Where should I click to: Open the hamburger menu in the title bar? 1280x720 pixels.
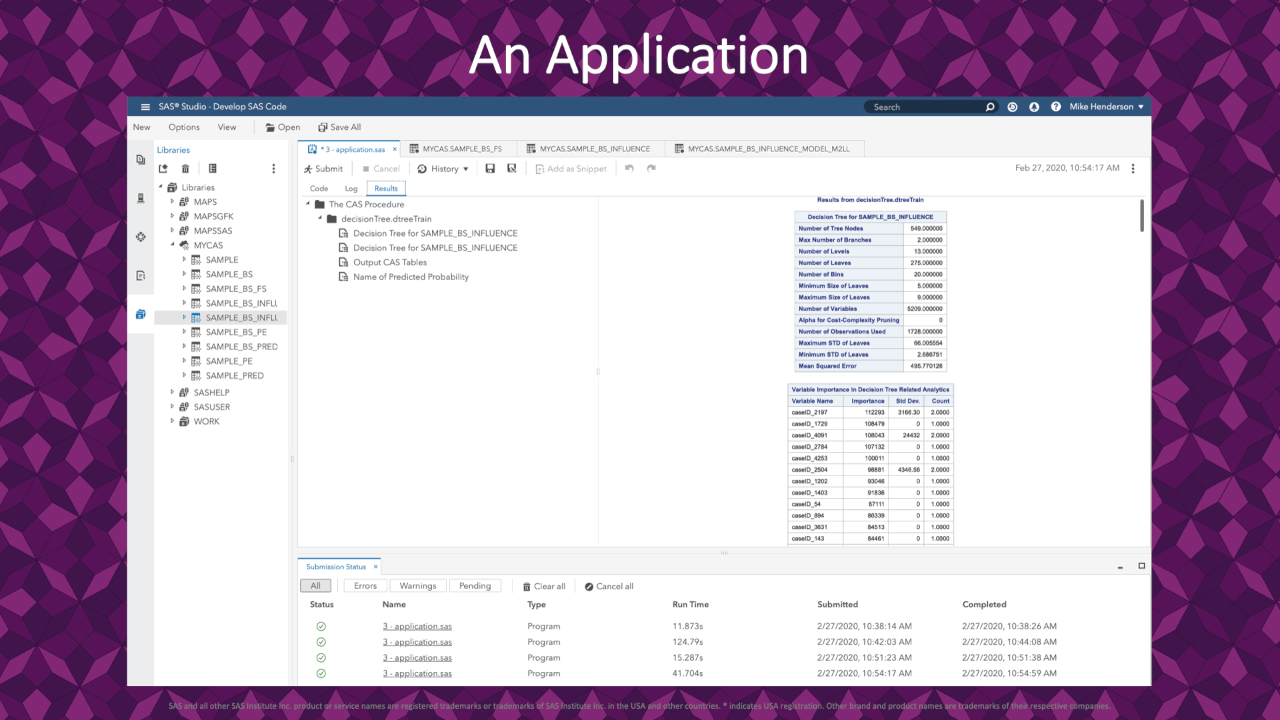145,106
